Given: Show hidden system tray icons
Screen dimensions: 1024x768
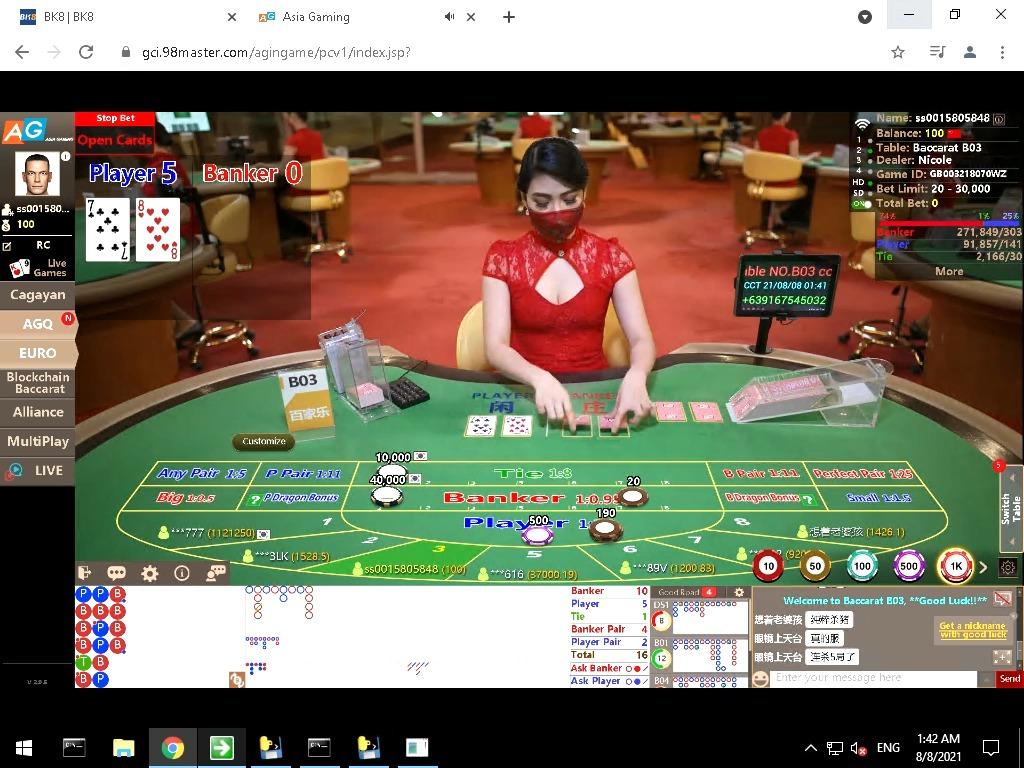Looking at the screenshot, I should 810,748.
